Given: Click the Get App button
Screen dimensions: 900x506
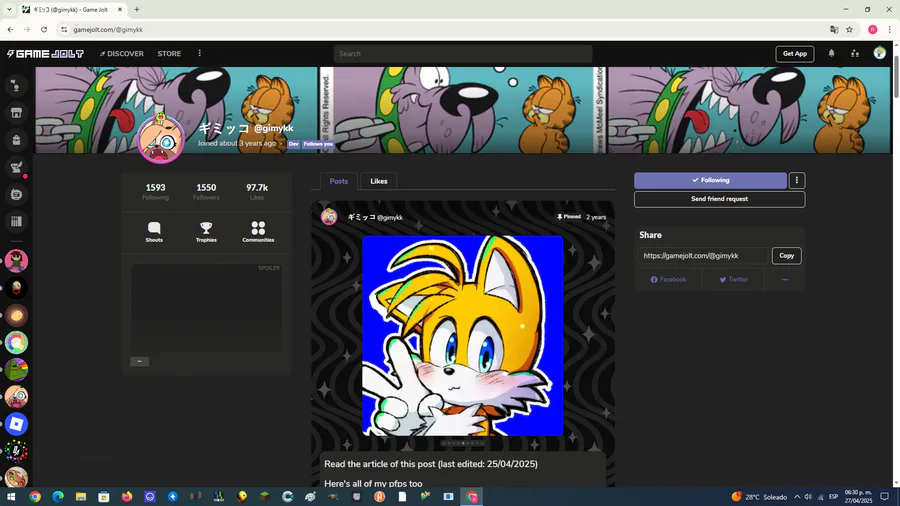Looking at the screenshot, I should coord(794,54).
